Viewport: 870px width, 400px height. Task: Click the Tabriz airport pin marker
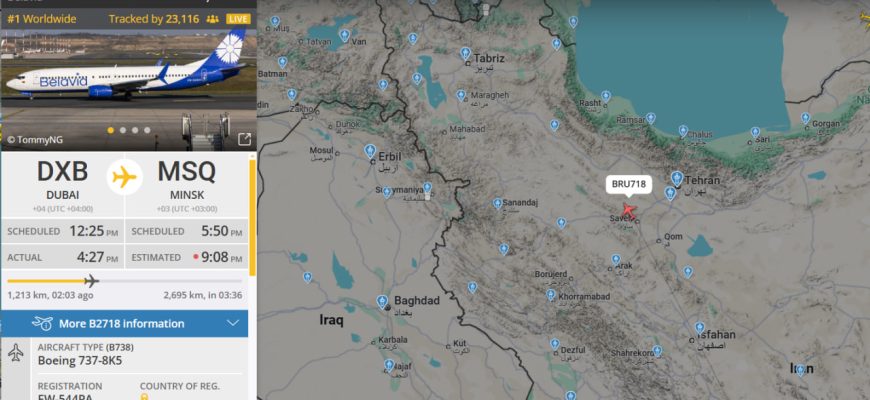(x=465, y=53)
